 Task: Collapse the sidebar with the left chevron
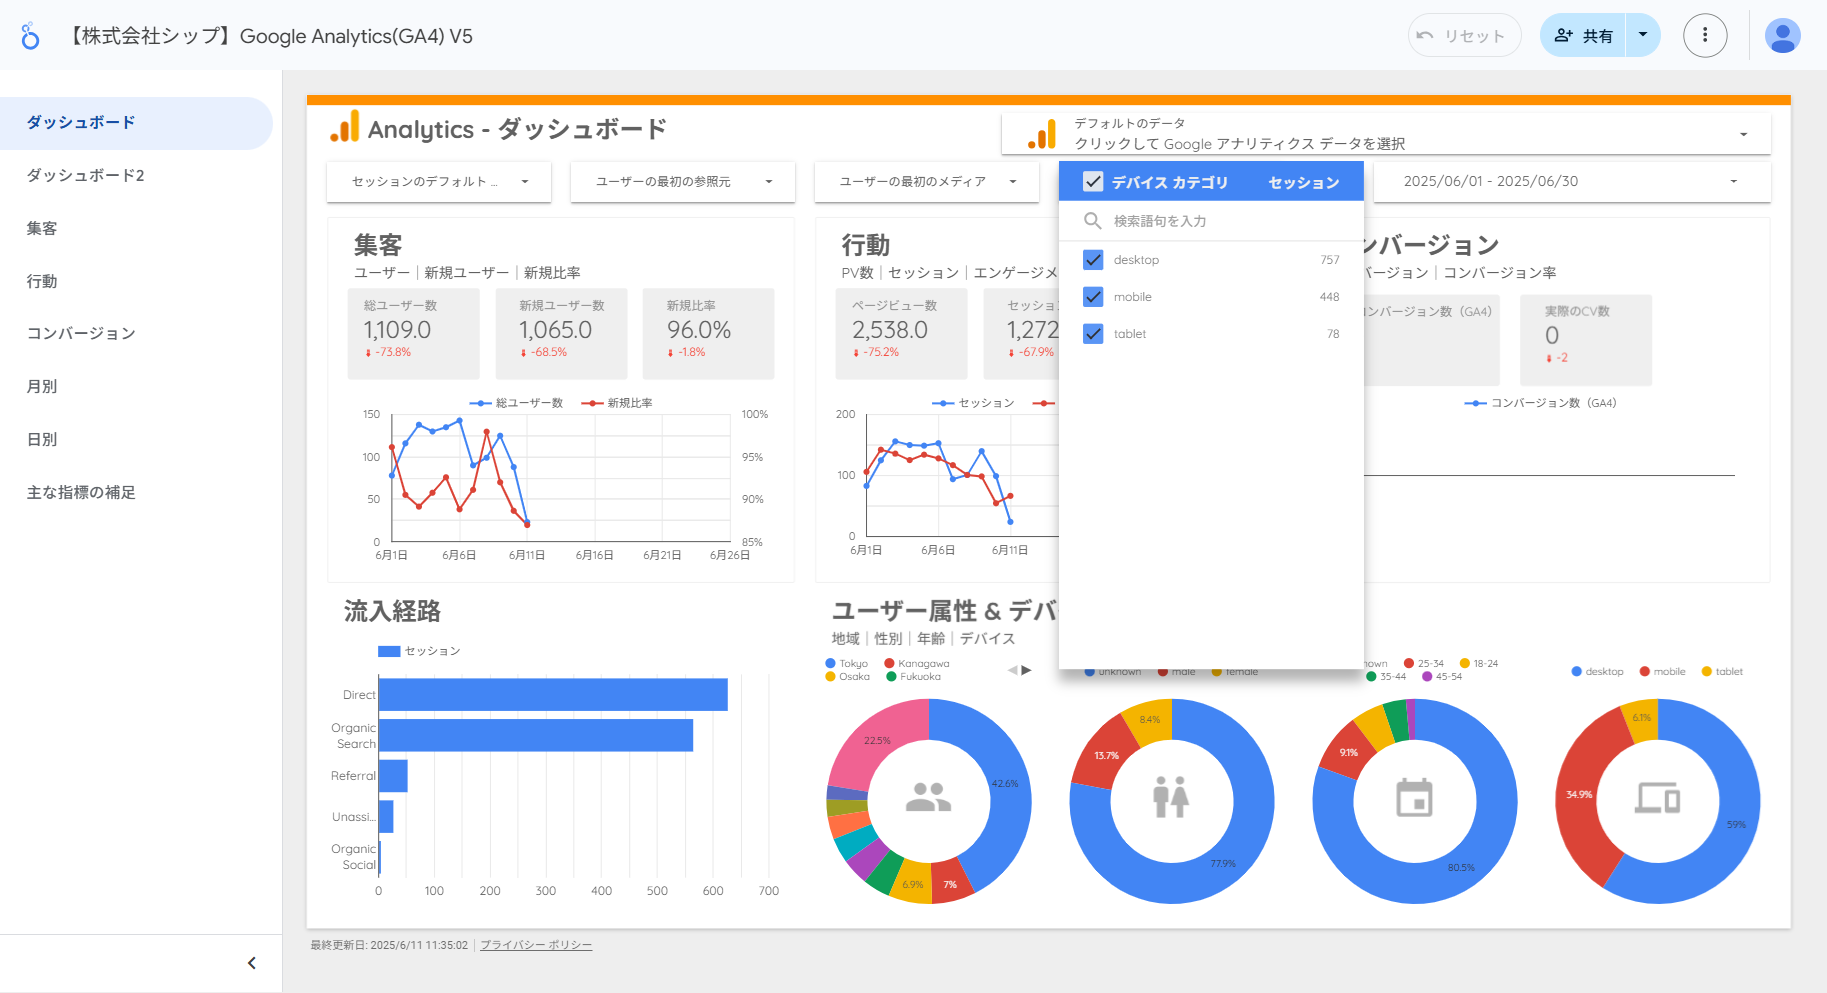pyautogui.click(x=252, y=963)
